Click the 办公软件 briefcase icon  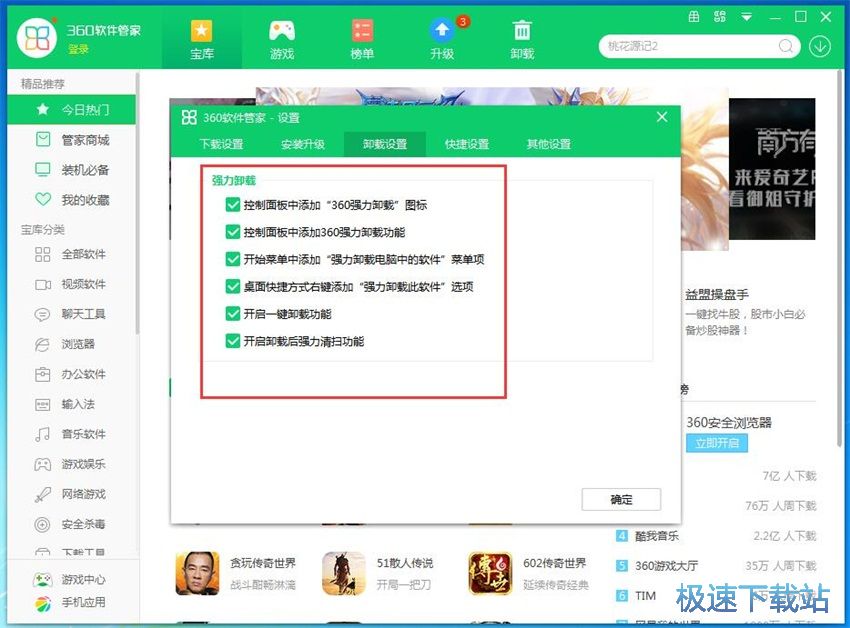click(42, 374)
